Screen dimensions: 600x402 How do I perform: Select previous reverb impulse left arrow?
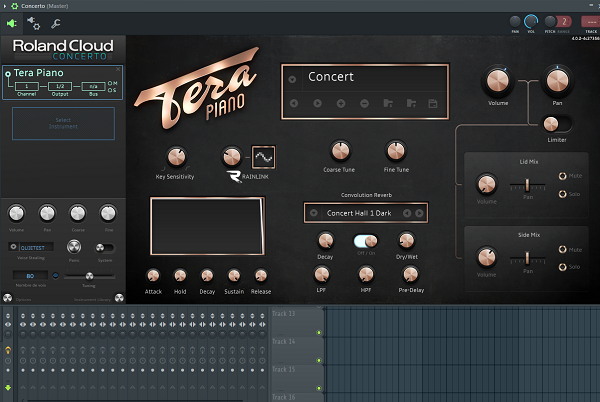pyautogui.click(x=407, y=213)
